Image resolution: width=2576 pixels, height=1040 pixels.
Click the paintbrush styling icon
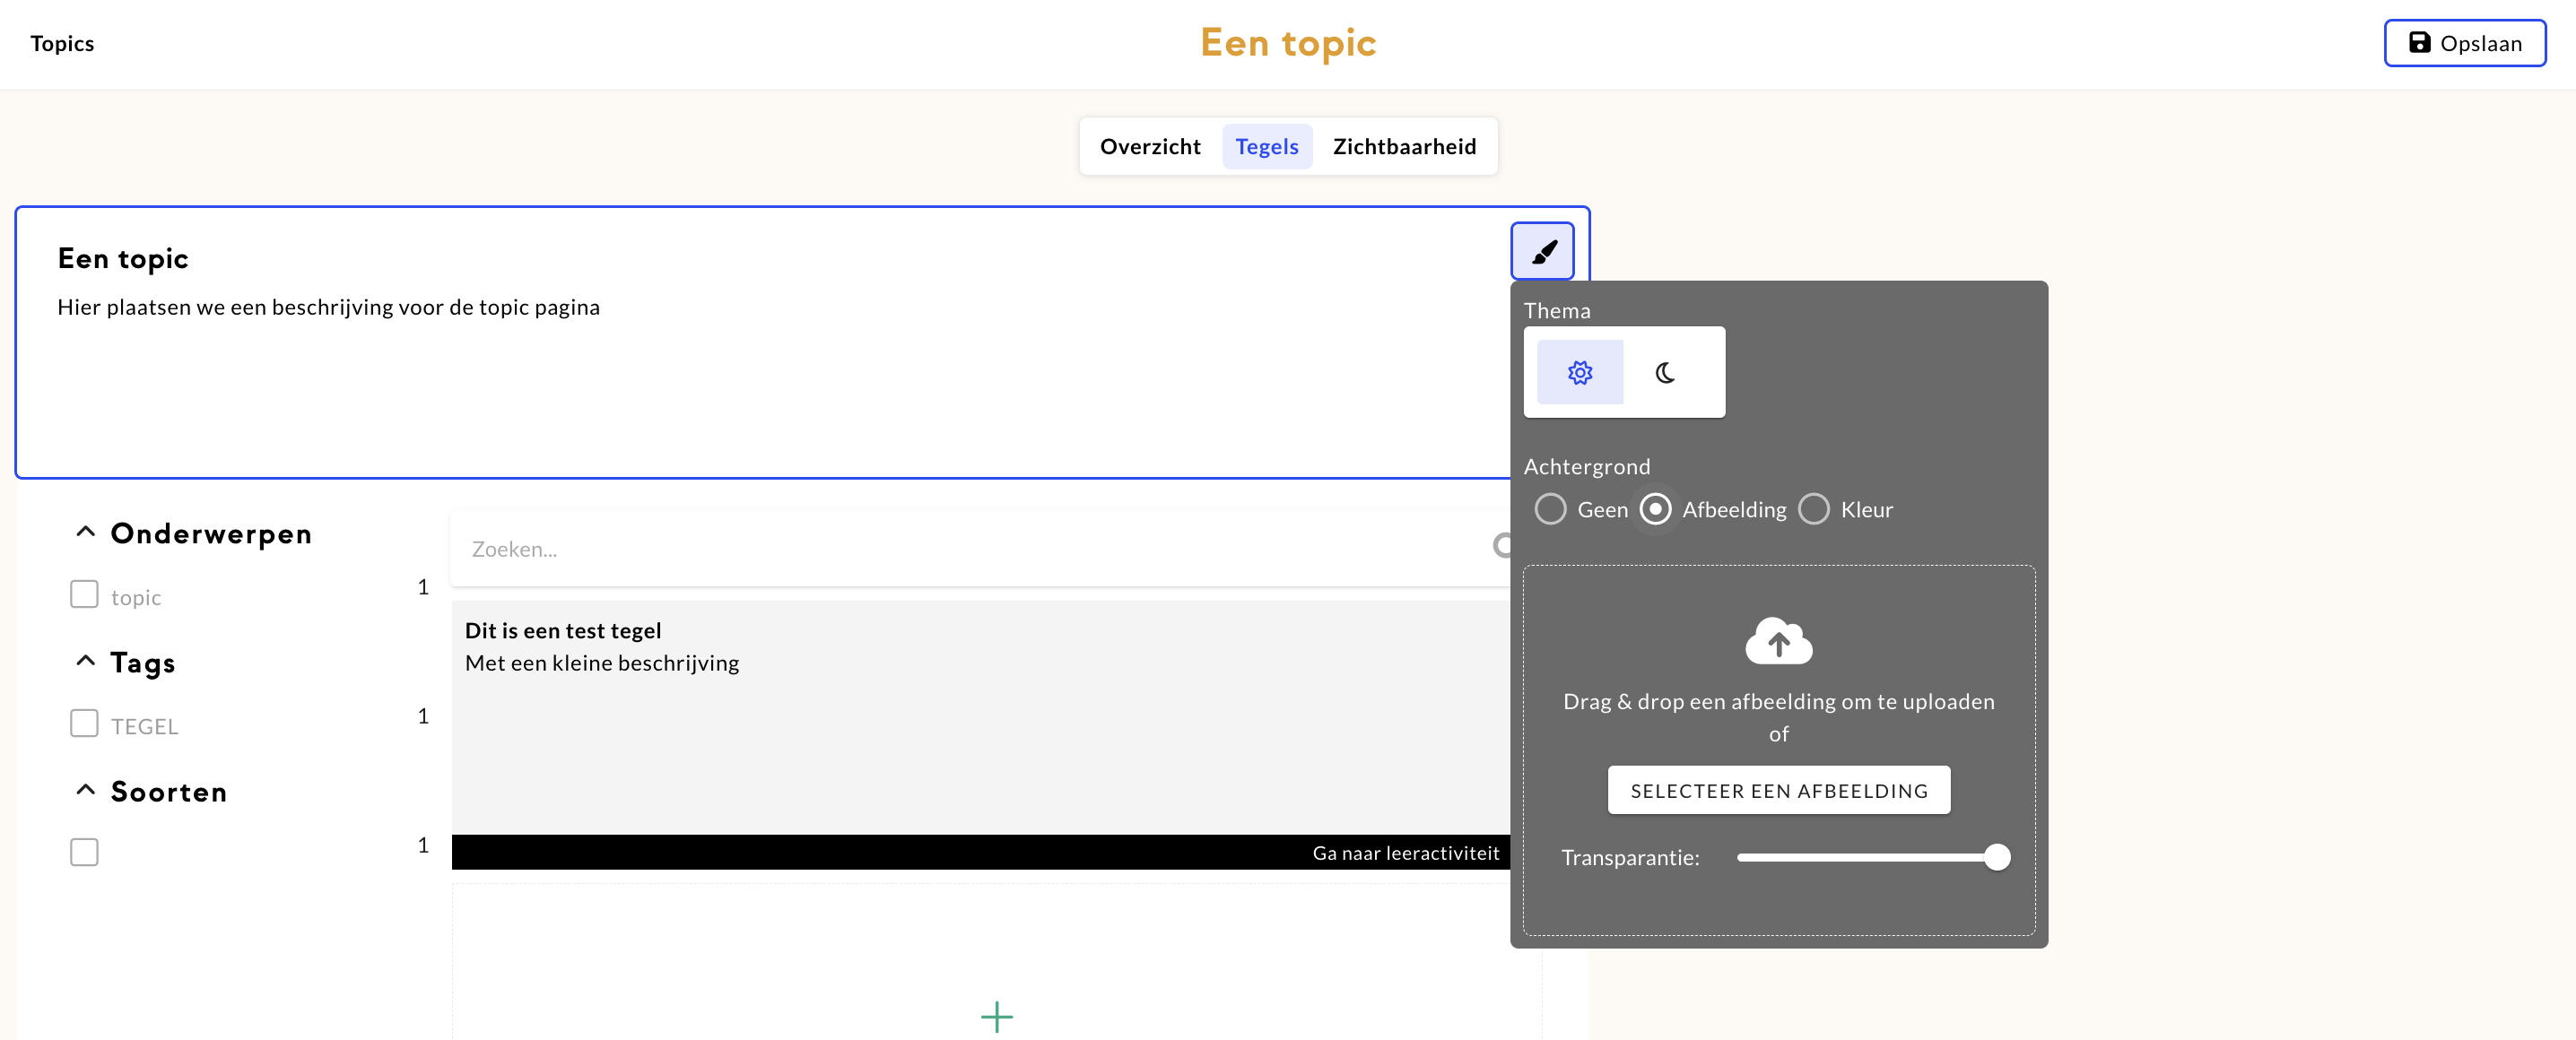[x=1542, y=251]
